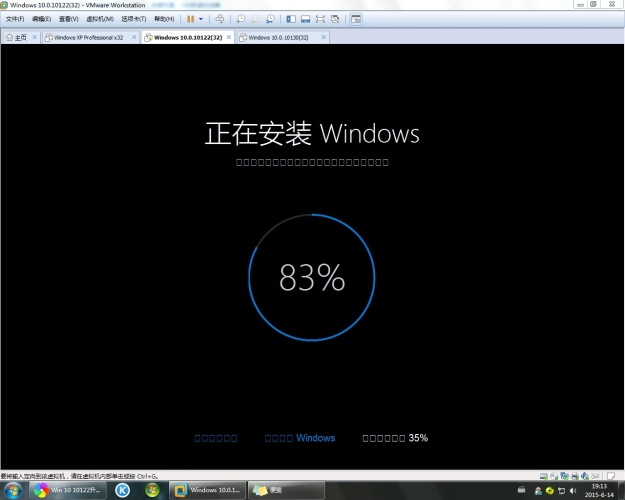Close the Windows 10.0.10122(32) tab
The height and width of the screenshot is (500, 625).
229,37
